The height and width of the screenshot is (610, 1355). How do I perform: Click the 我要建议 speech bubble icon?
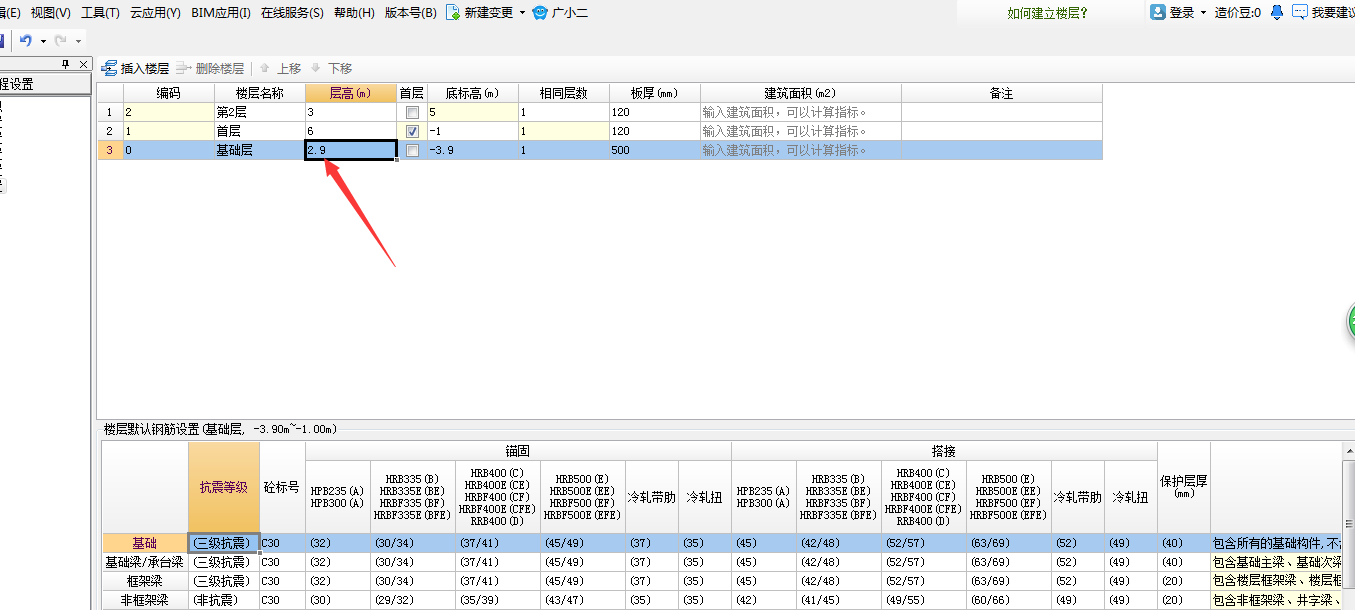click(x=1300, y=12)
